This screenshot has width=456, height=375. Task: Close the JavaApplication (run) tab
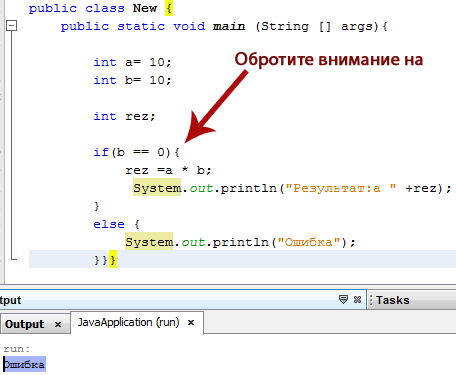coord(191,322)
